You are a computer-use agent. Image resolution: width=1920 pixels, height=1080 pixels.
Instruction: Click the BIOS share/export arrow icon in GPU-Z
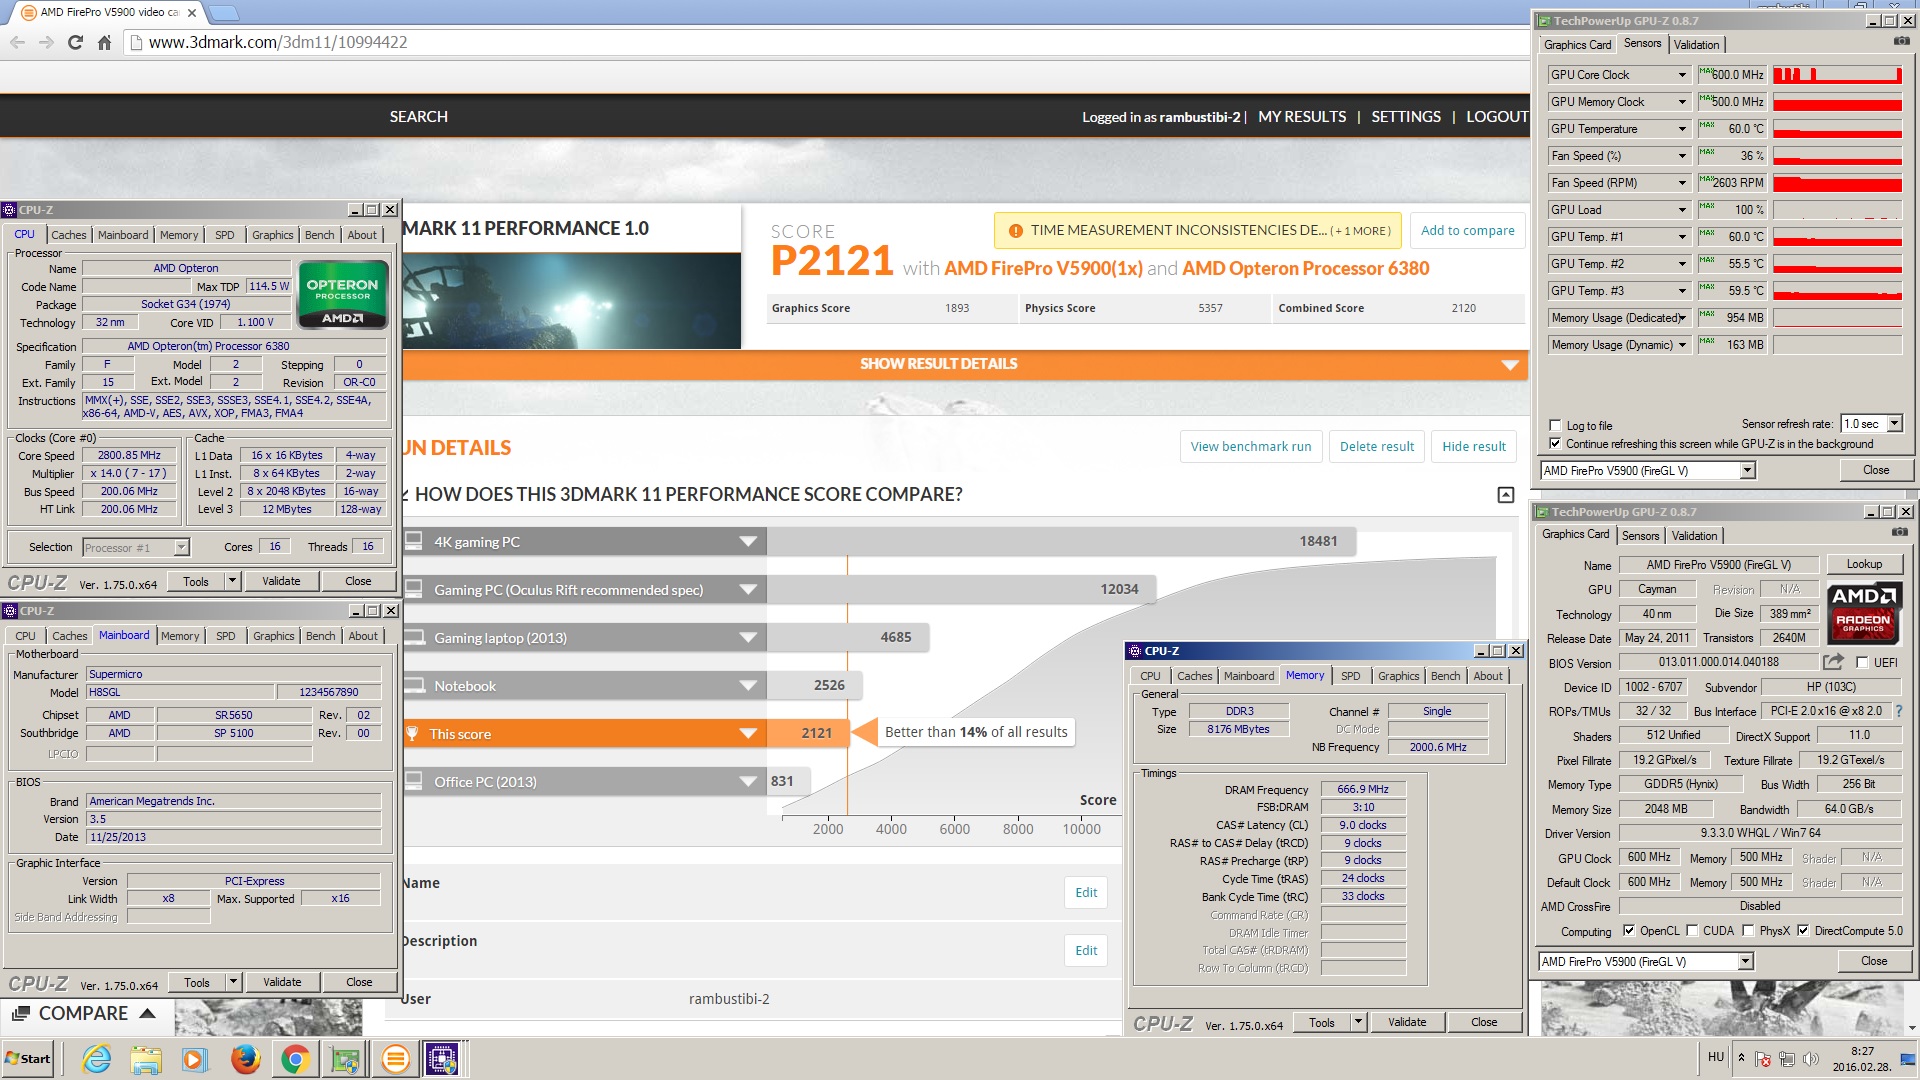(1833, 662)
